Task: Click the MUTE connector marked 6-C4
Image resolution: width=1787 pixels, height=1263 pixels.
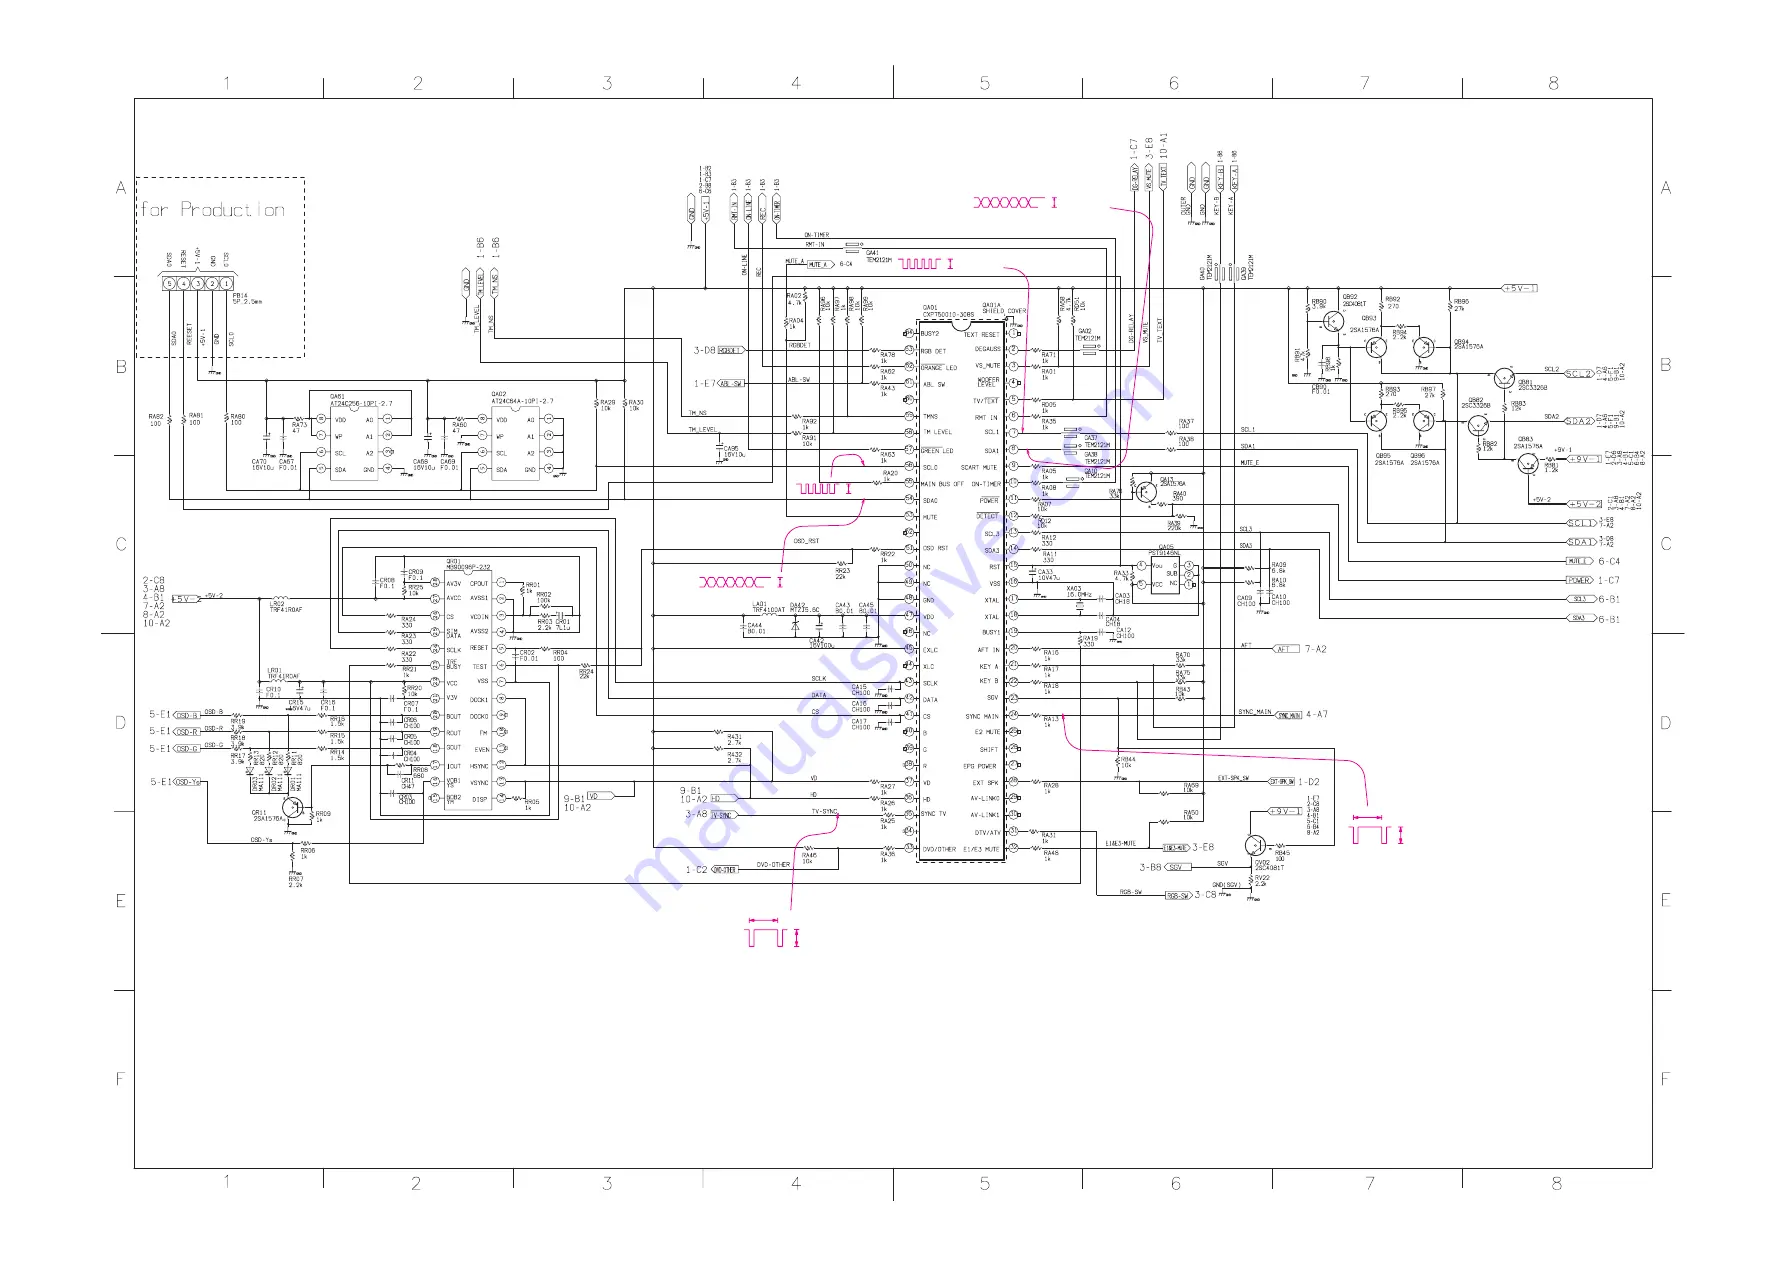Action: pos(1580,561)
